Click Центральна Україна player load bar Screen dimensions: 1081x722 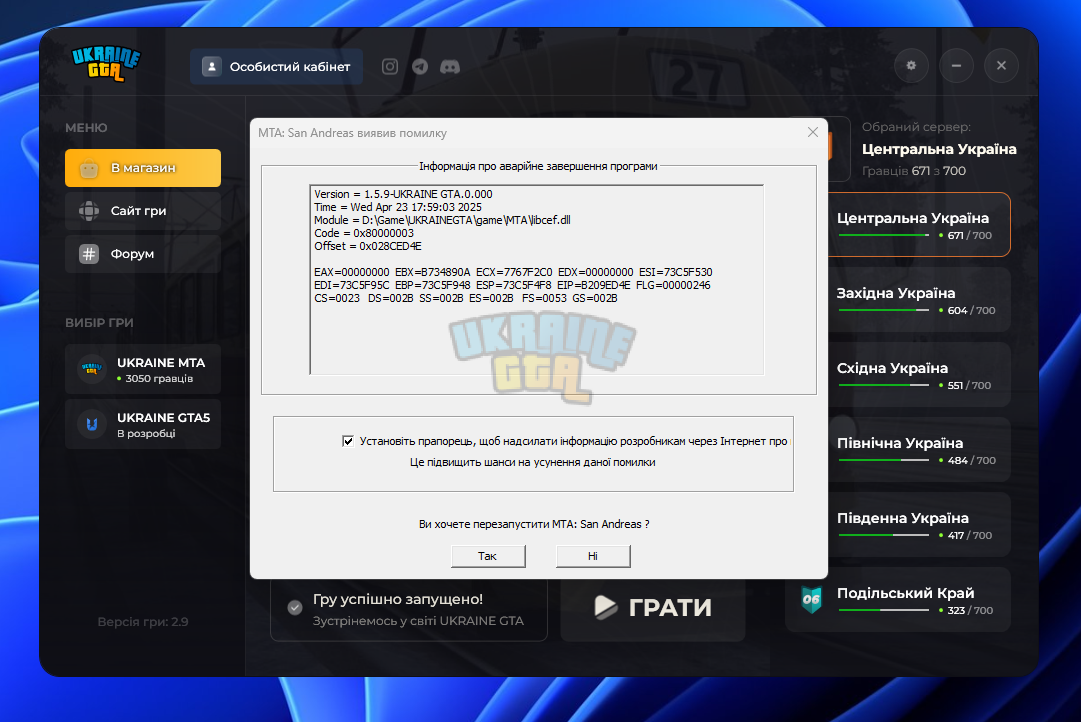tap(884, 235)
